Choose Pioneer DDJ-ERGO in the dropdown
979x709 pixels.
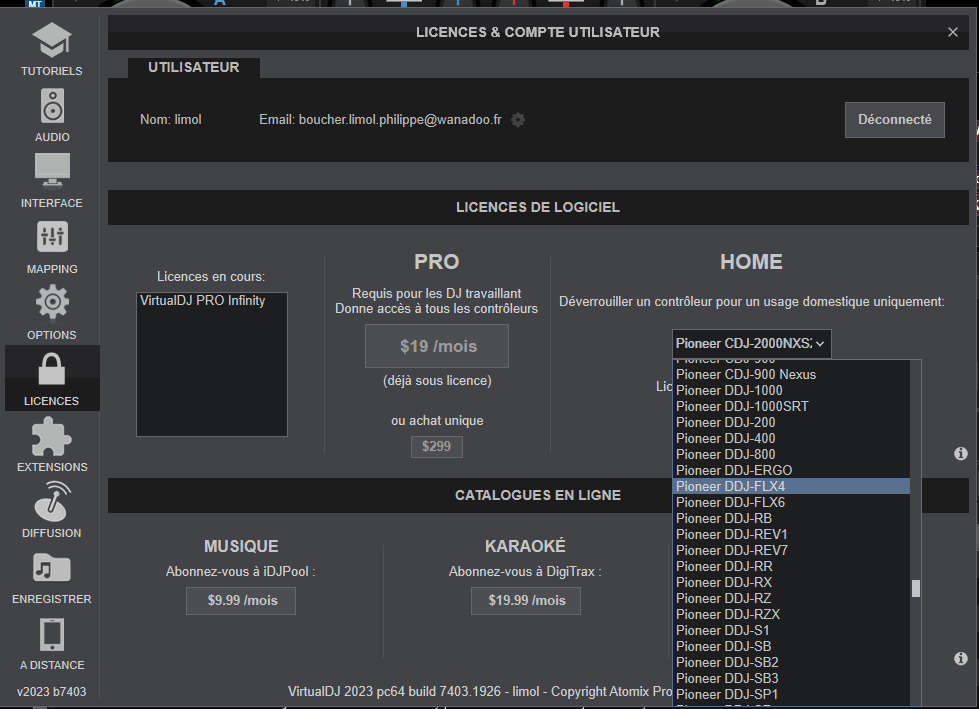pos(792,471)
